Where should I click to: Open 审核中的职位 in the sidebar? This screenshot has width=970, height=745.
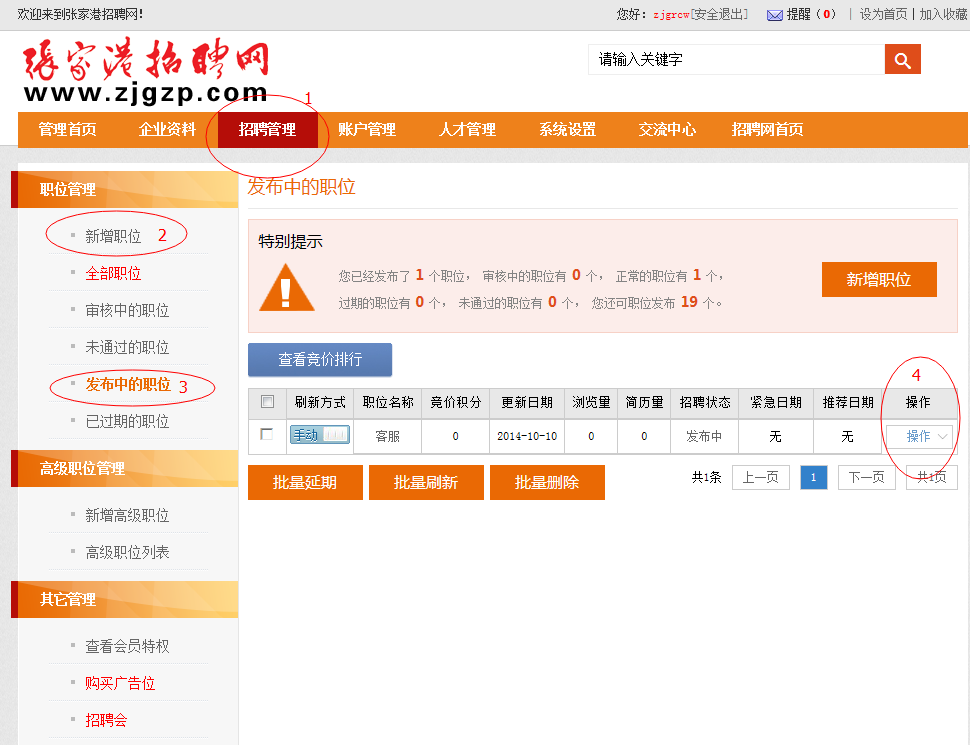127,311
